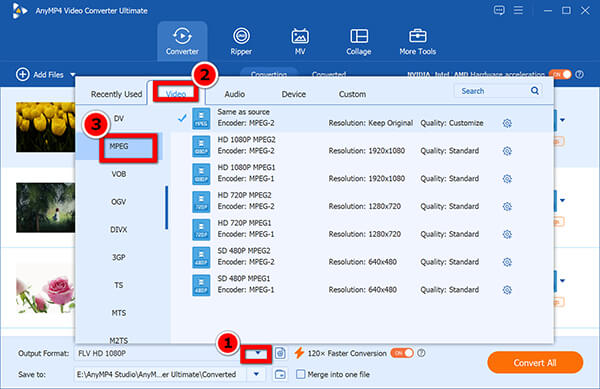This screenshot has height=389, width=600.
Task: Open settings gear for HD 1080P MPEG1
Action: click(x=507, y=179)
